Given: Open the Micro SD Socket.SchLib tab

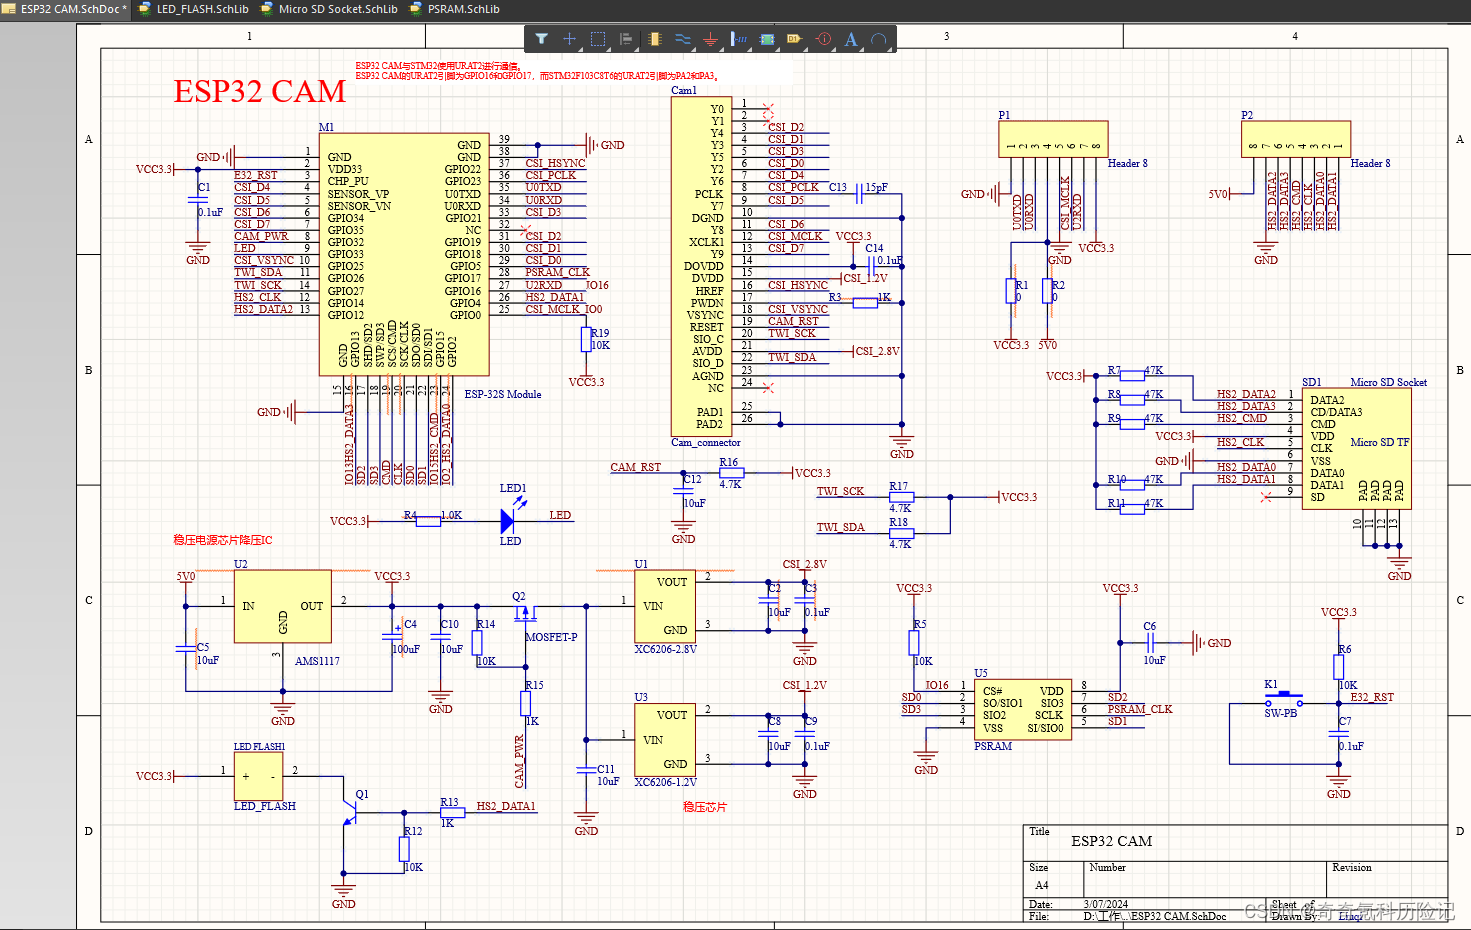Looking at the screenshot, I should point(329,9).
